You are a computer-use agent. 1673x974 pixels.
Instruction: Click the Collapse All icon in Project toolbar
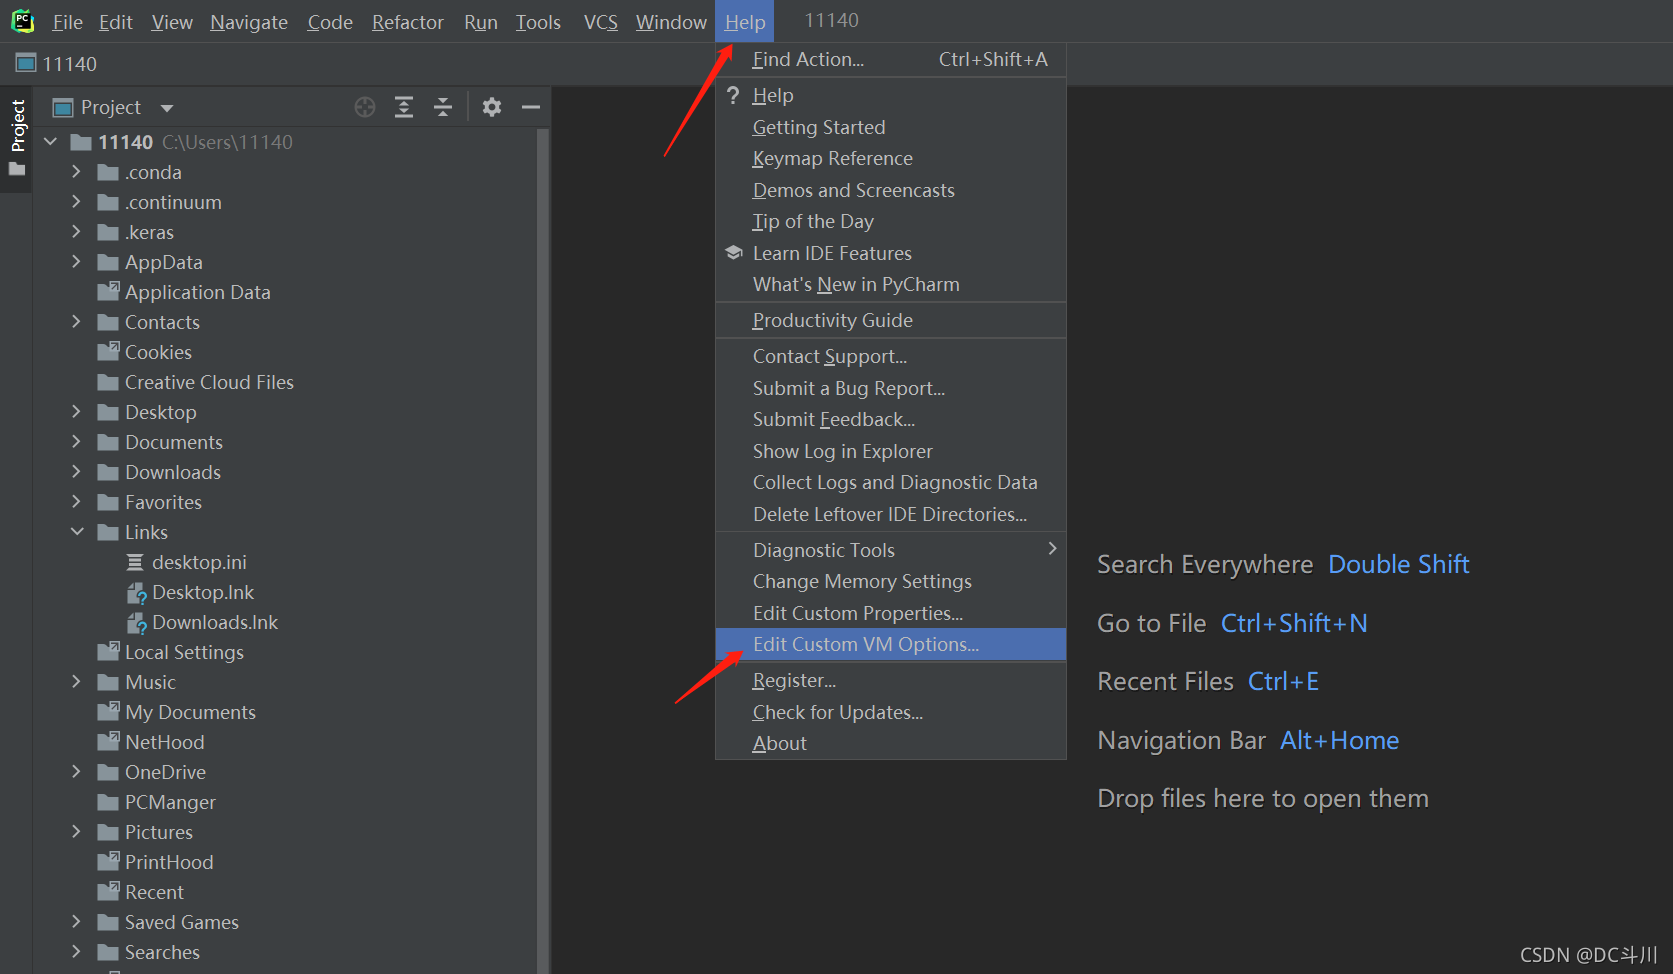click(x=443, y=107)
